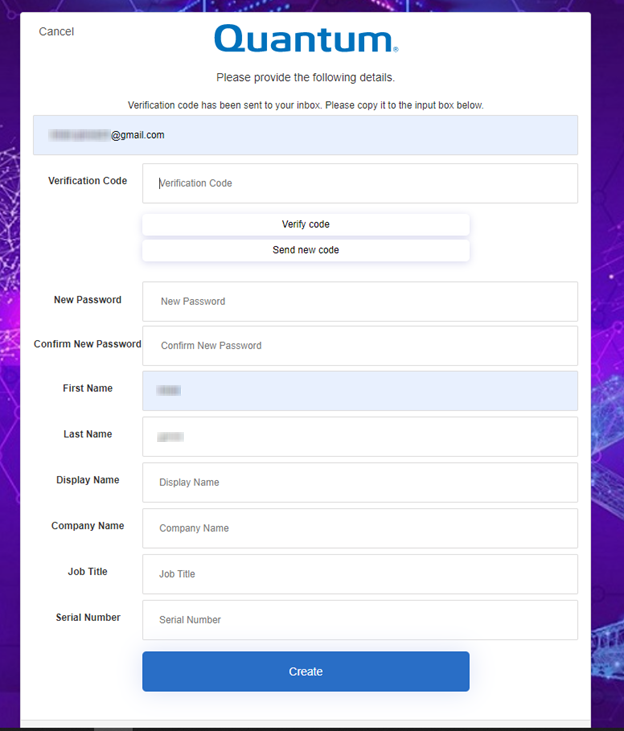
Task: Click the bold Company Name label
Action: (x=88, y=526)
